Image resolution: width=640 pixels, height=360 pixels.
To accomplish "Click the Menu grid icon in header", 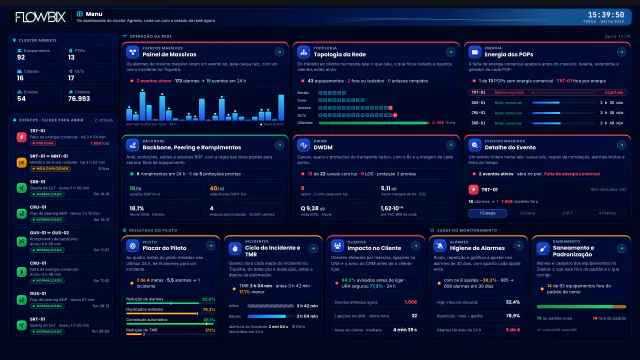I will [x=80, y=14].
